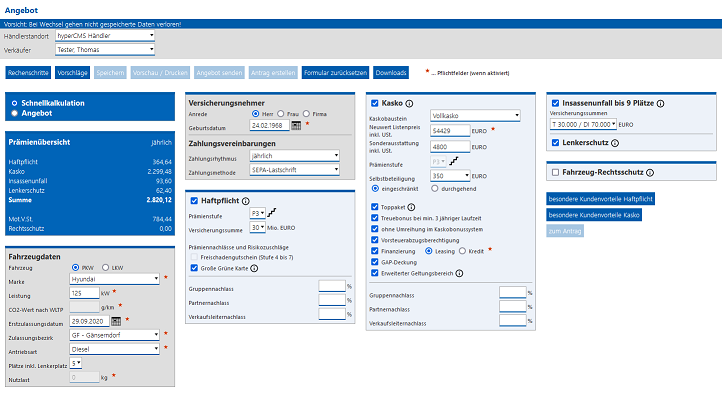Screen dimensions: 722x394
Task: Toggle the GAP-Deckung checkbox
Action: click(x=375, y=262)
